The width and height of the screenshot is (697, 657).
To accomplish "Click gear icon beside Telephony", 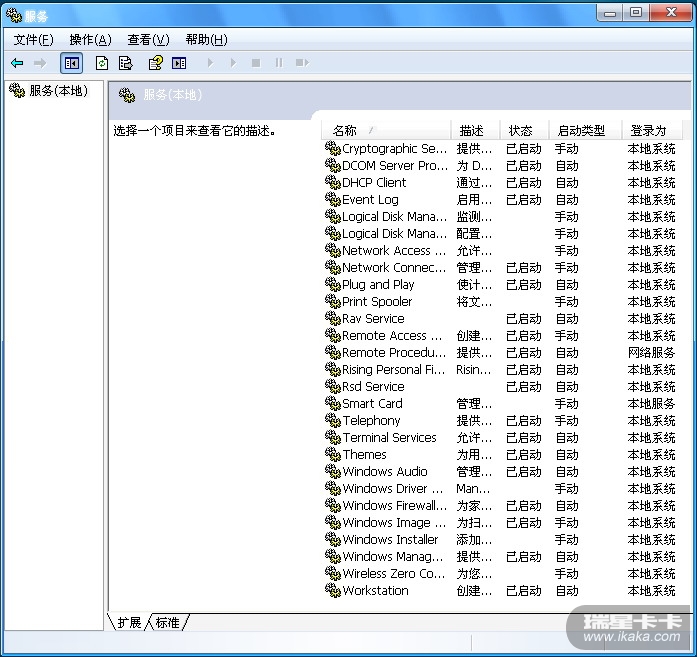I will 332,420.
